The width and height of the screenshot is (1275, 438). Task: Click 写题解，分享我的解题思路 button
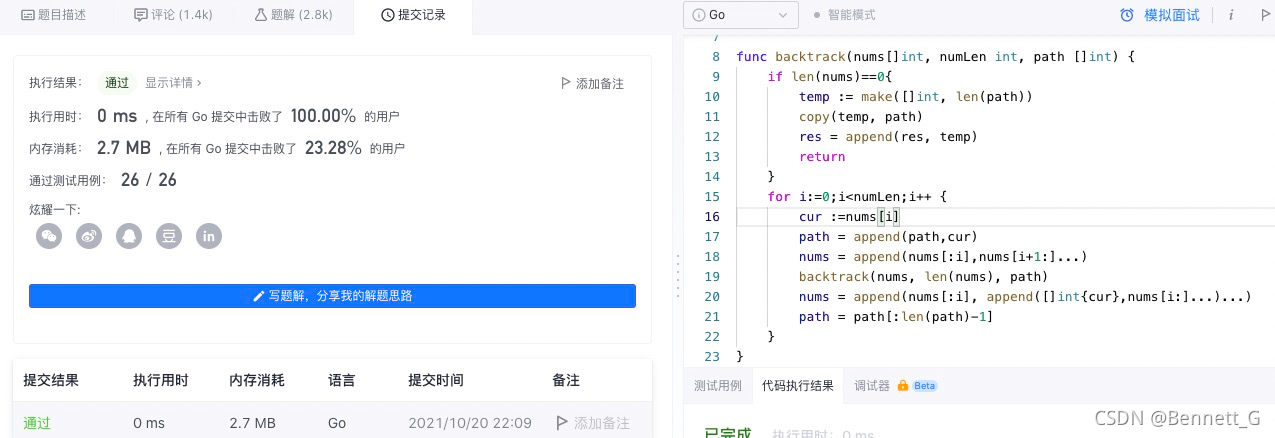332,296
